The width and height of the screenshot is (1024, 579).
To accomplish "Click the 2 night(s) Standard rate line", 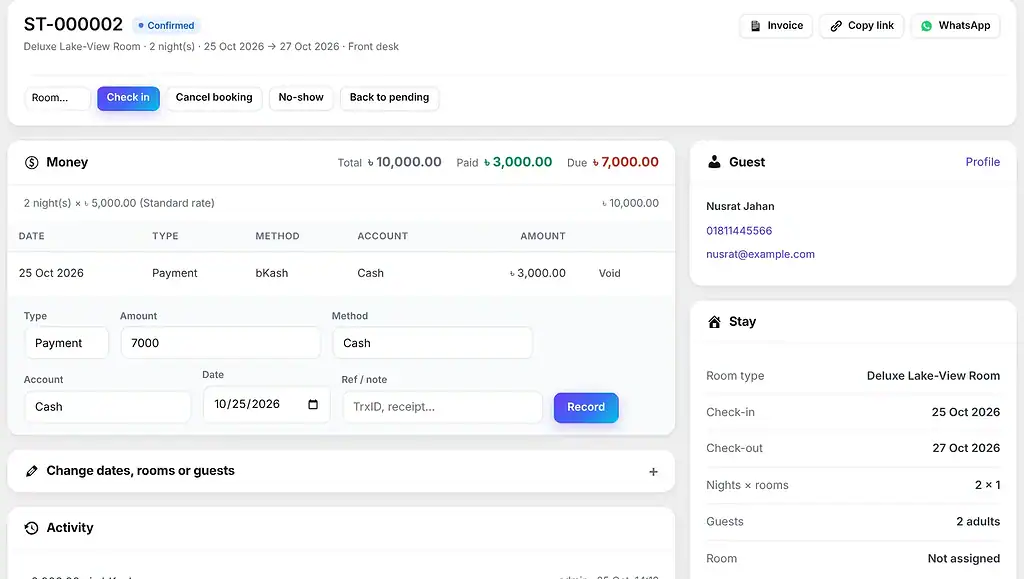I will point(119,203).
